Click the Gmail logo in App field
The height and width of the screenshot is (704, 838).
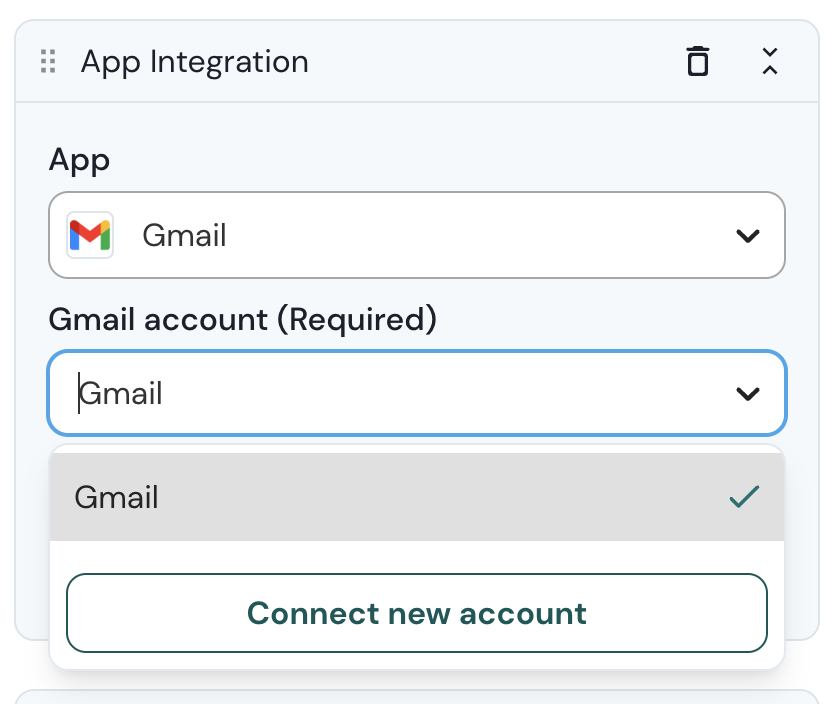click(89, 235)
